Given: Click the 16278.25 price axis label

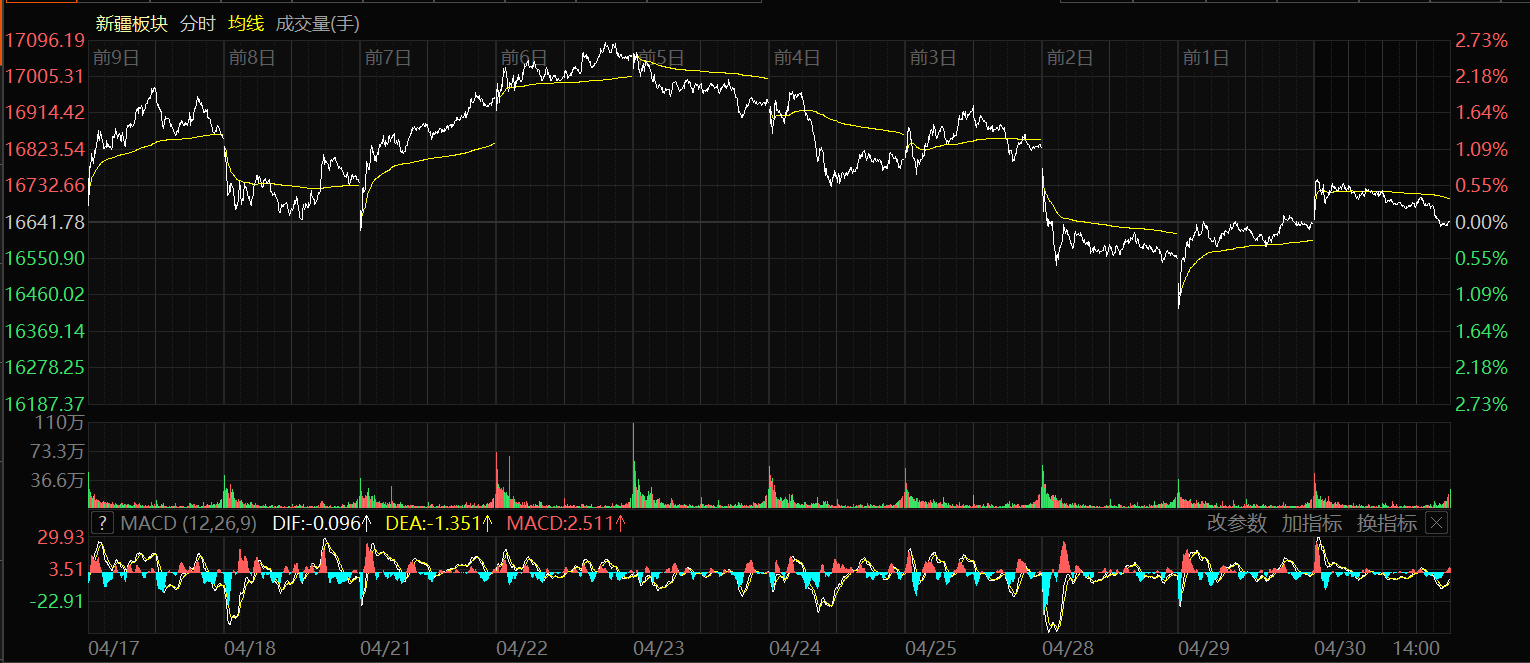Looking at the screenshot, I should [x=45, y=367].
